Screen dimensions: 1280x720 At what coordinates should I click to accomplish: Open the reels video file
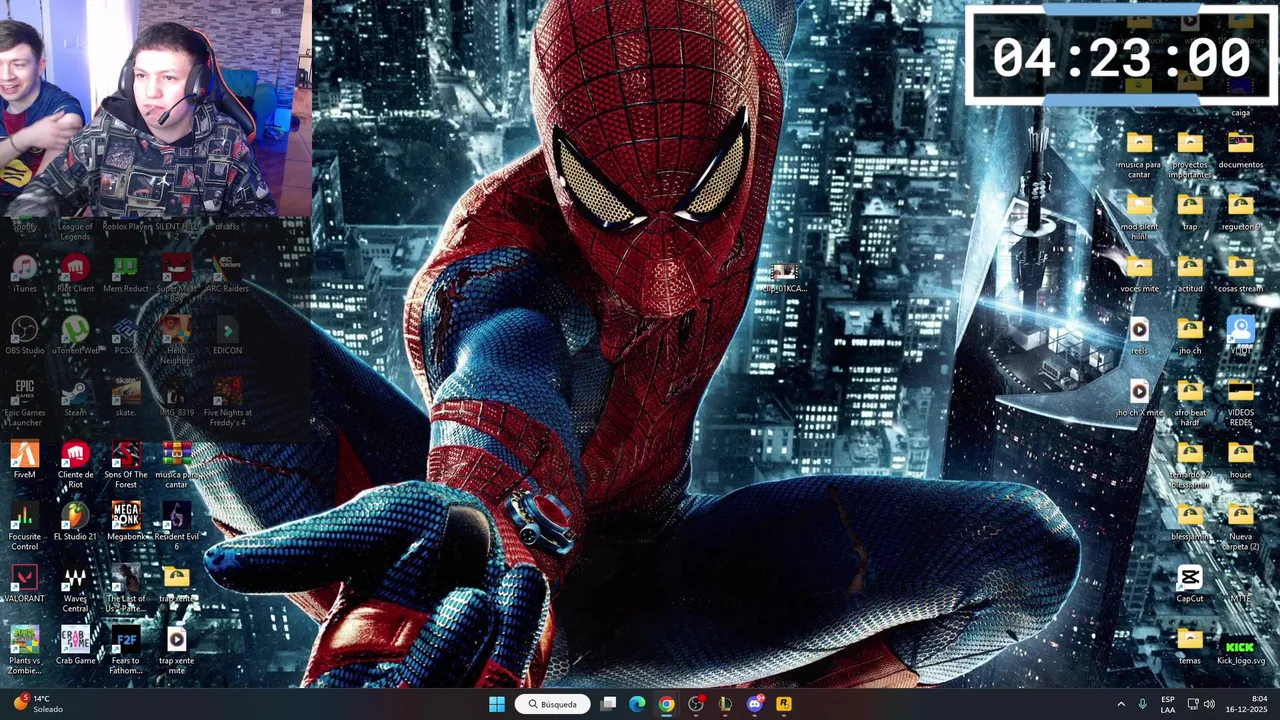click(x=1139, y=336)
